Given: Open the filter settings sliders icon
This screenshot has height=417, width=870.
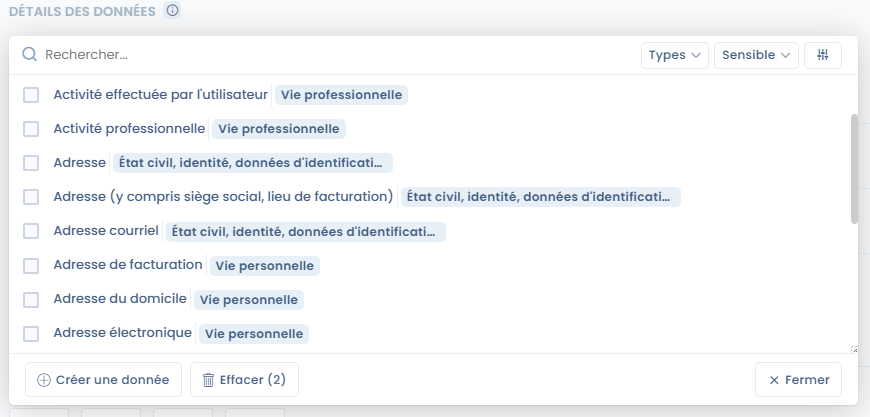Looking at the screenshot, I should [823, 55].
